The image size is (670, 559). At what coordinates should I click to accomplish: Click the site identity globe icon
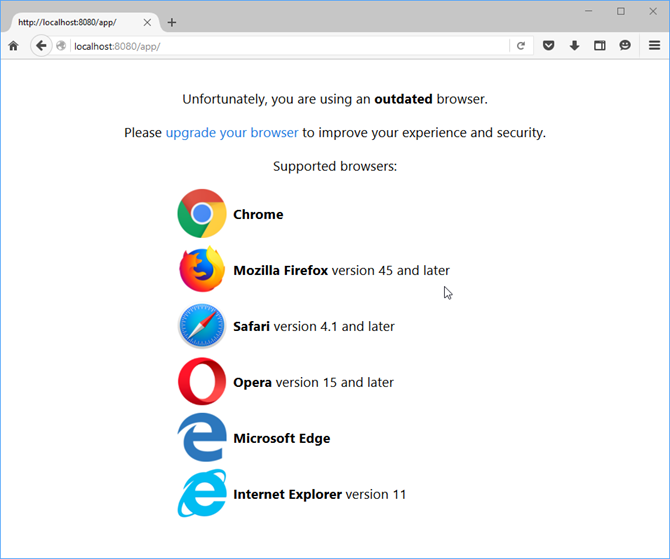coord(61,46)
